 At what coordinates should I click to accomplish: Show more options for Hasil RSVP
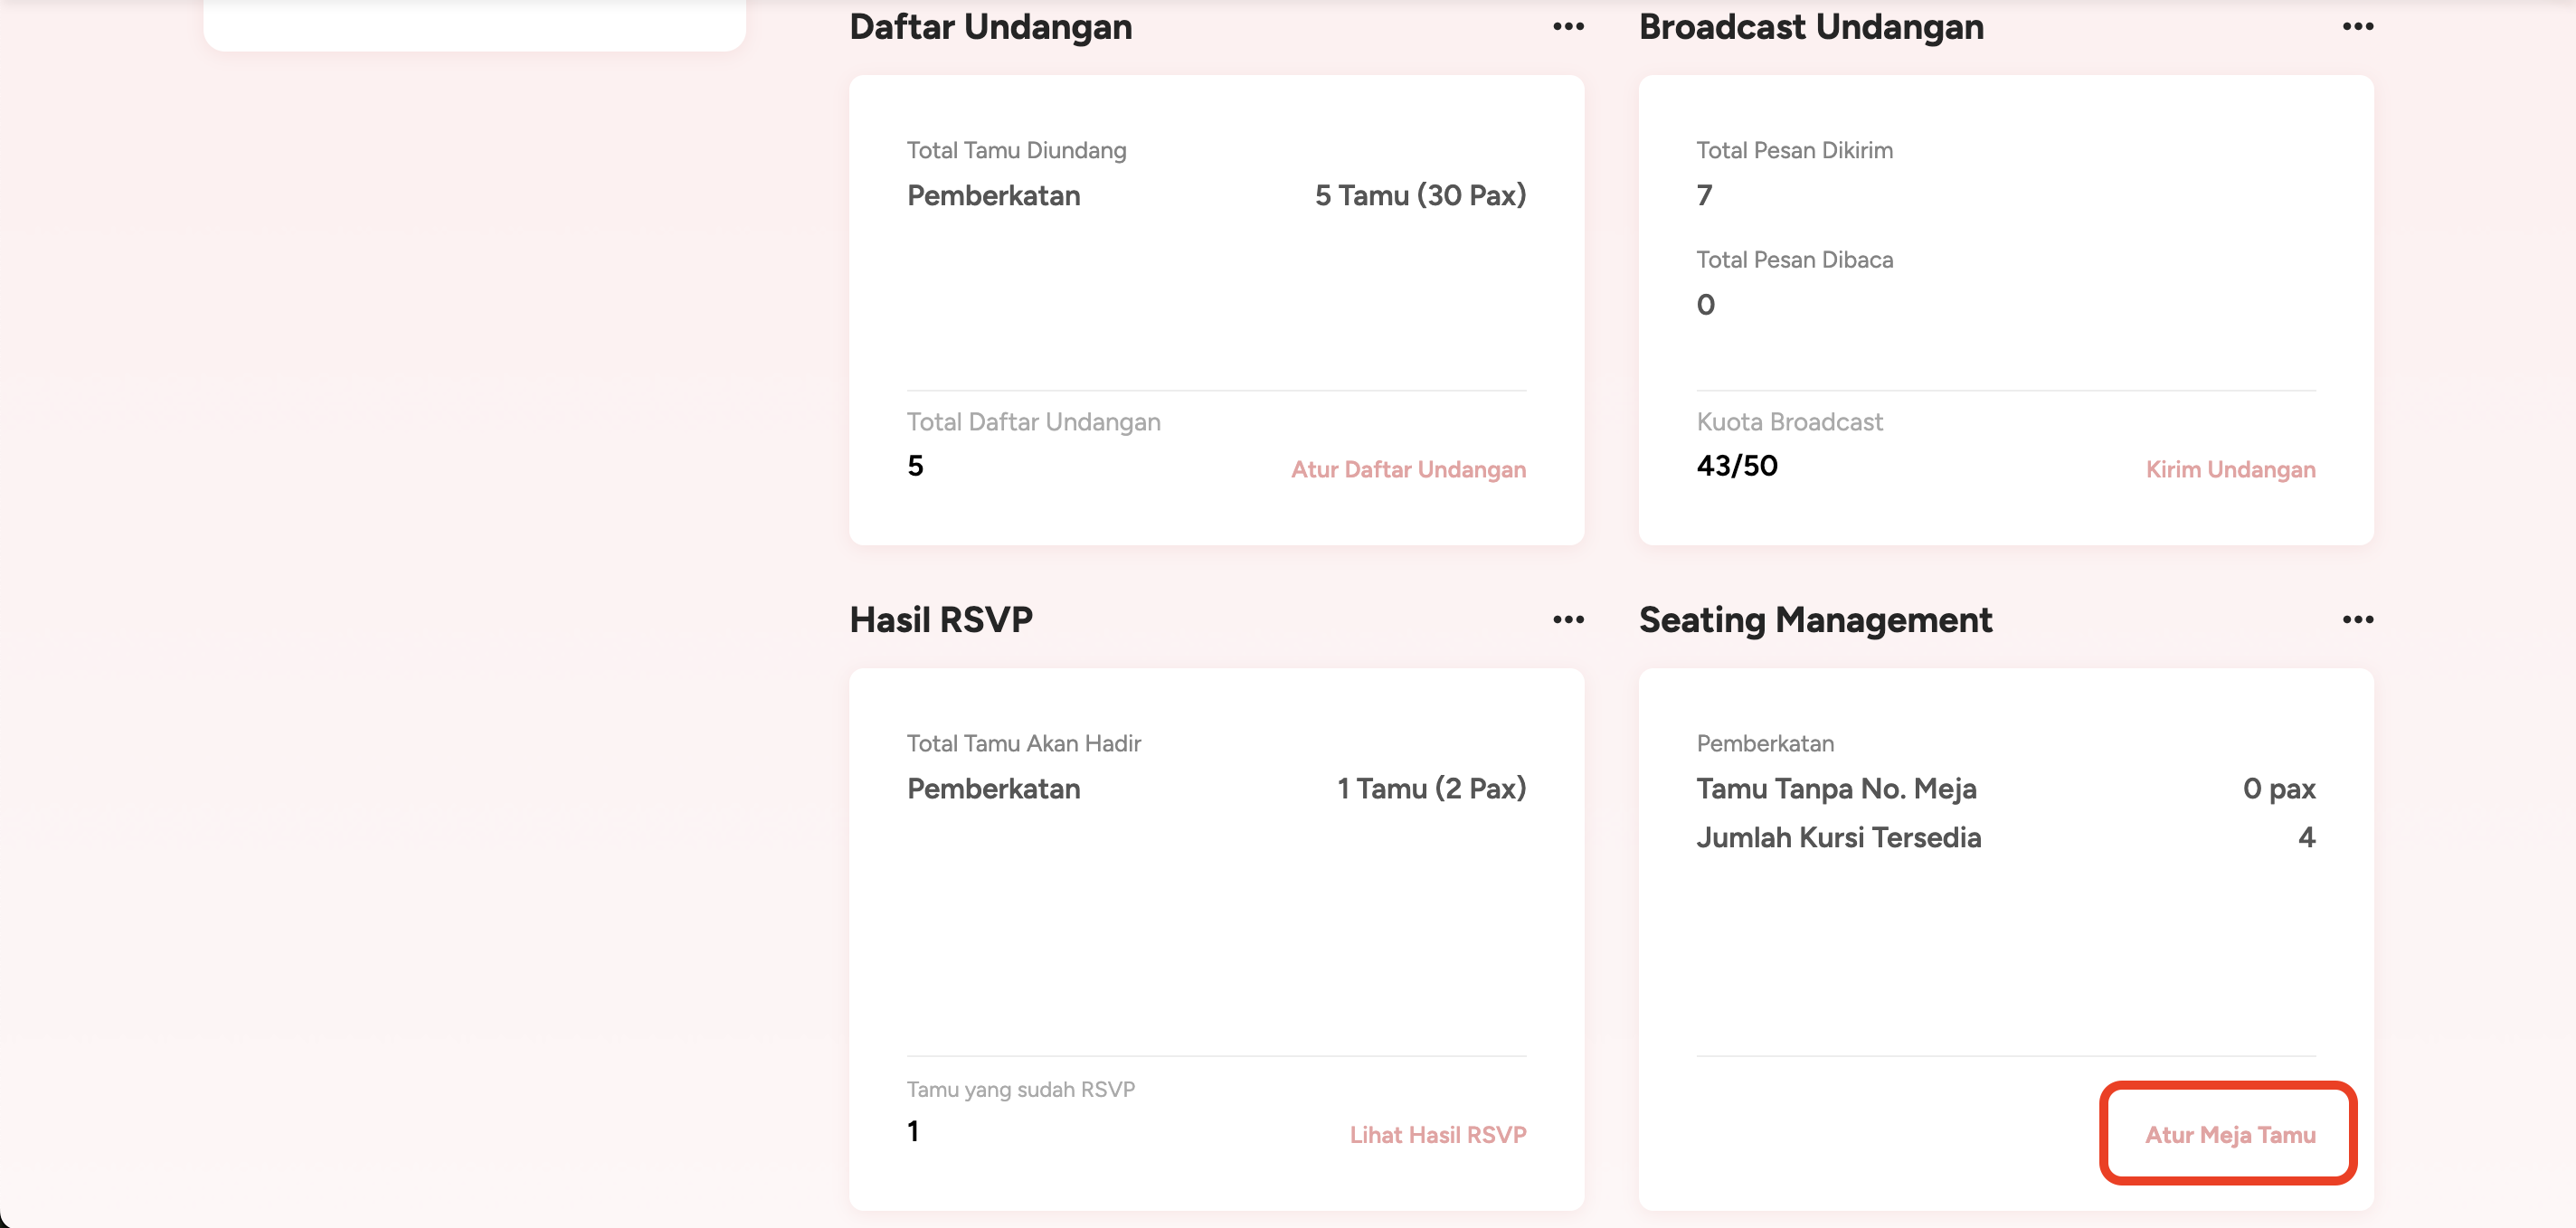point(1568,620)
